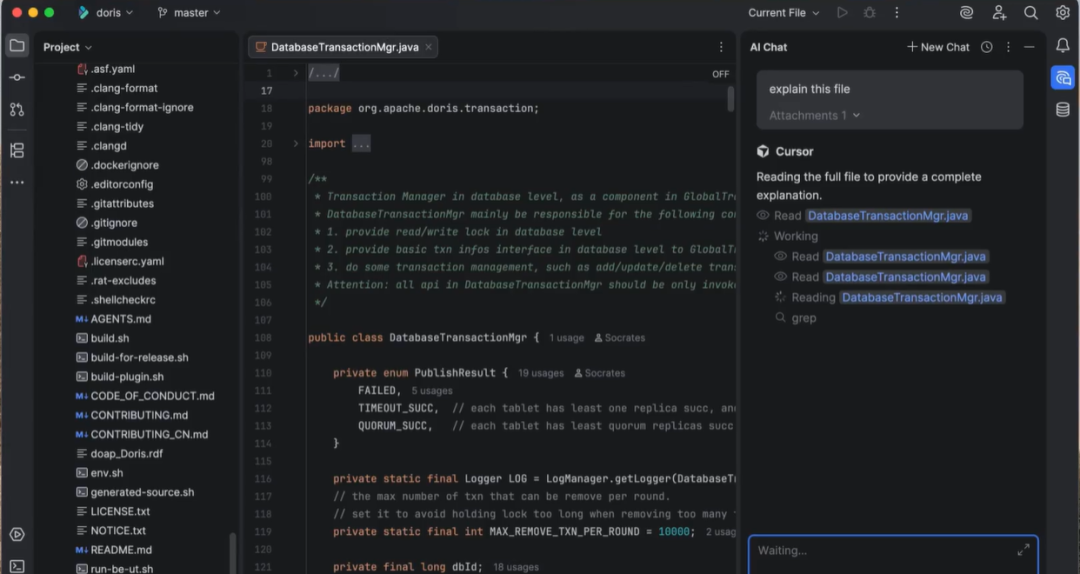The height and width of the screenshot is (574, 1080).
Task: Click eye icon of first nested Read entry
Action: [780, 256]
